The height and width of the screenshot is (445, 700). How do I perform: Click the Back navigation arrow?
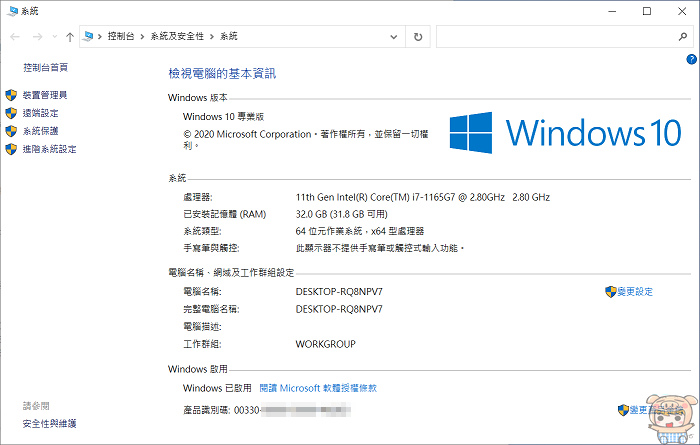15,37
